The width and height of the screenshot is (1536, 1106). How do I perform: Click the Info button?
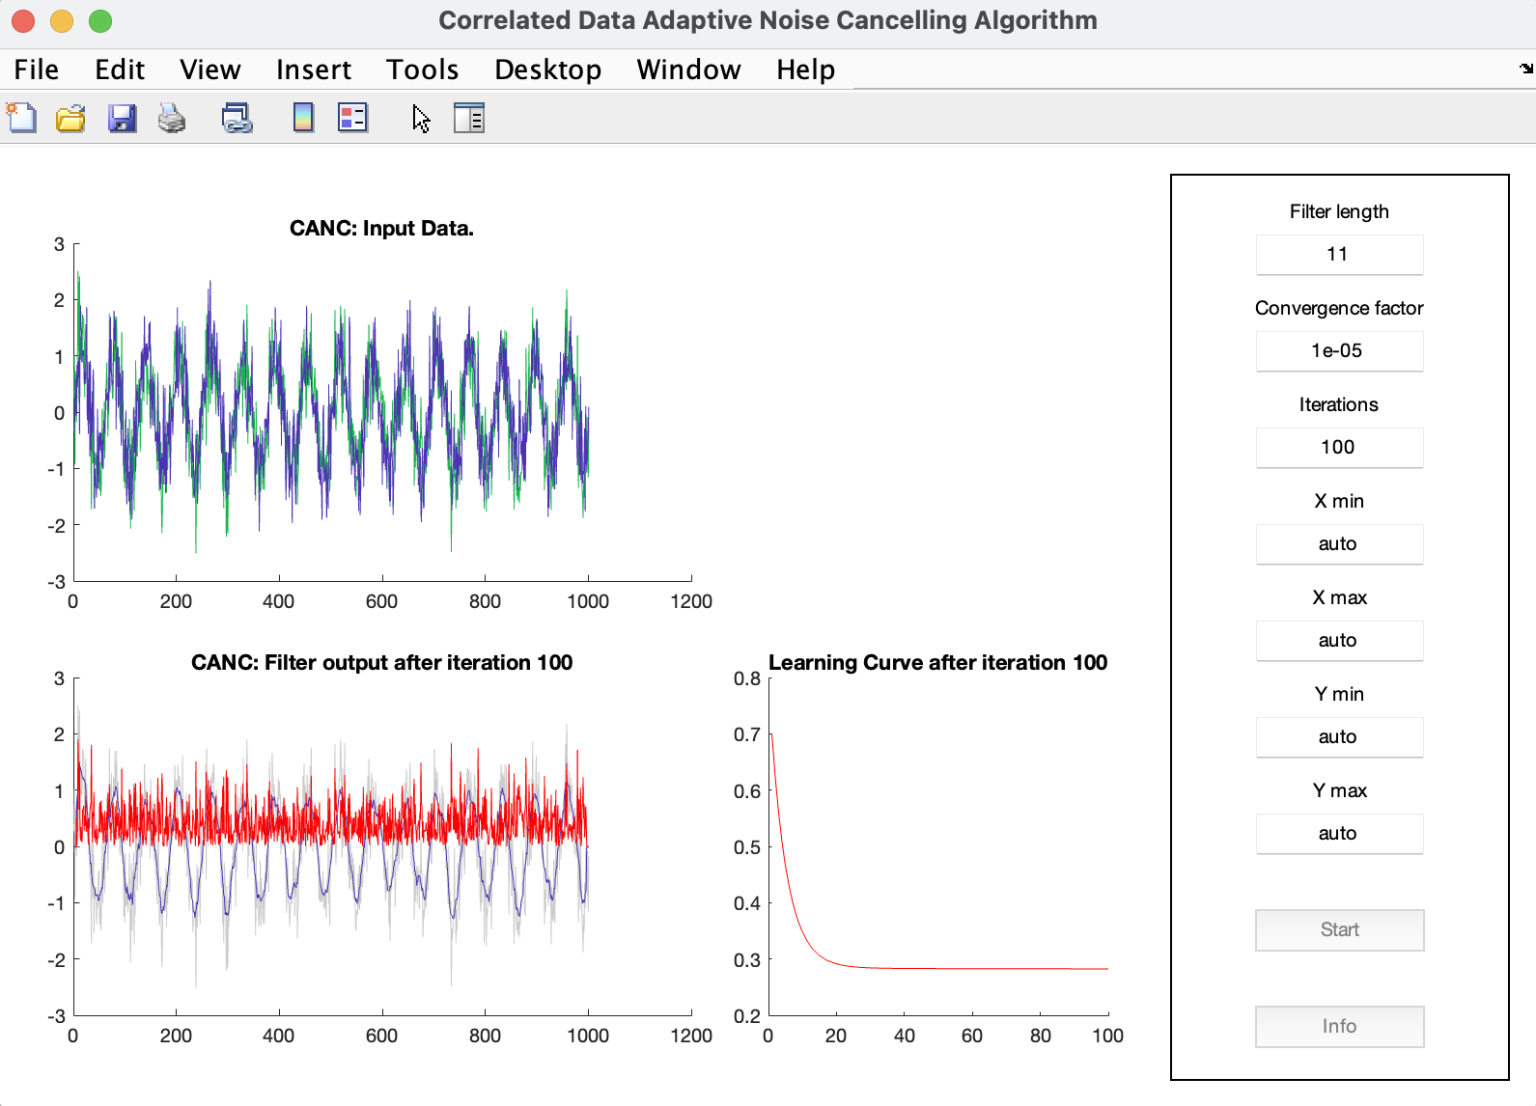point(1339,1026)
